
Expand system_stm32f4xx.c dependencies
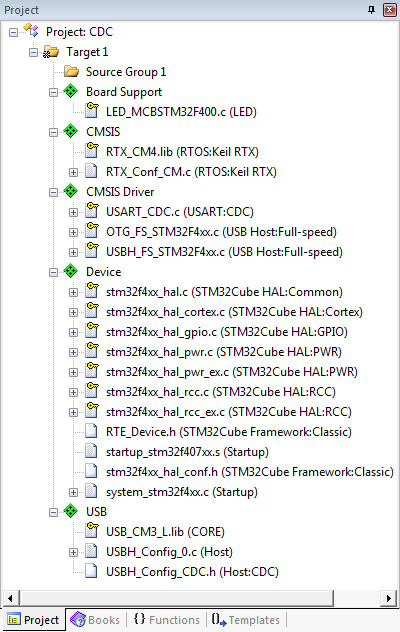[73, 492]
